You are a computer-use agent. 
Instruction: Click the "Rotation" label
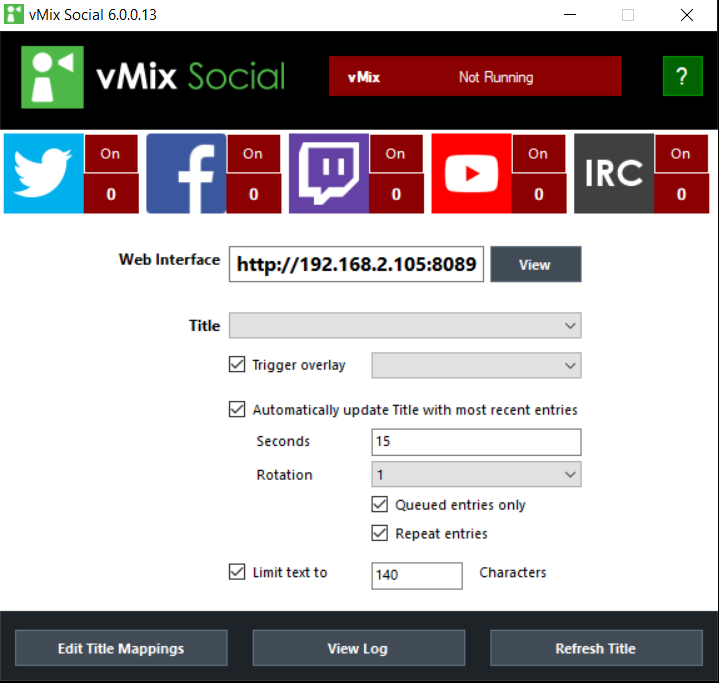click(x=284, y=475)
